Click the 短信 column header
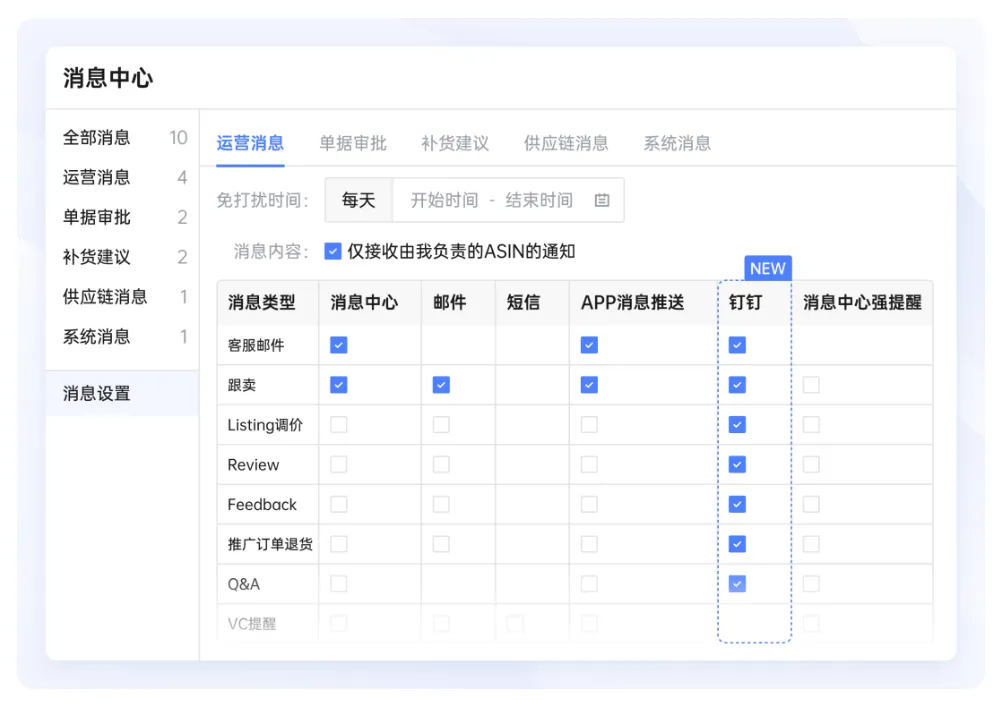 pos(523,303)
